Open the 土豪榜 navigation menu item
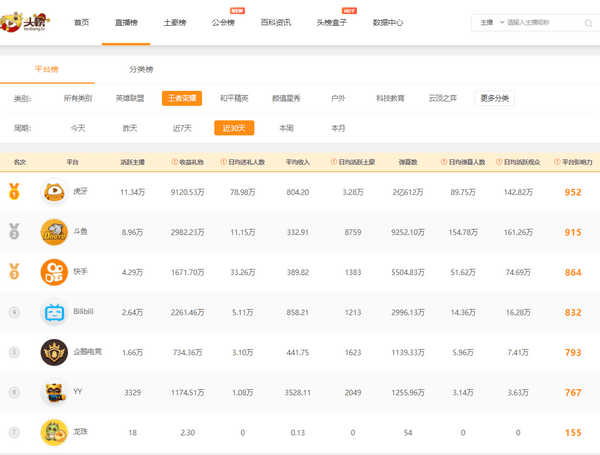 coord(174,22)
